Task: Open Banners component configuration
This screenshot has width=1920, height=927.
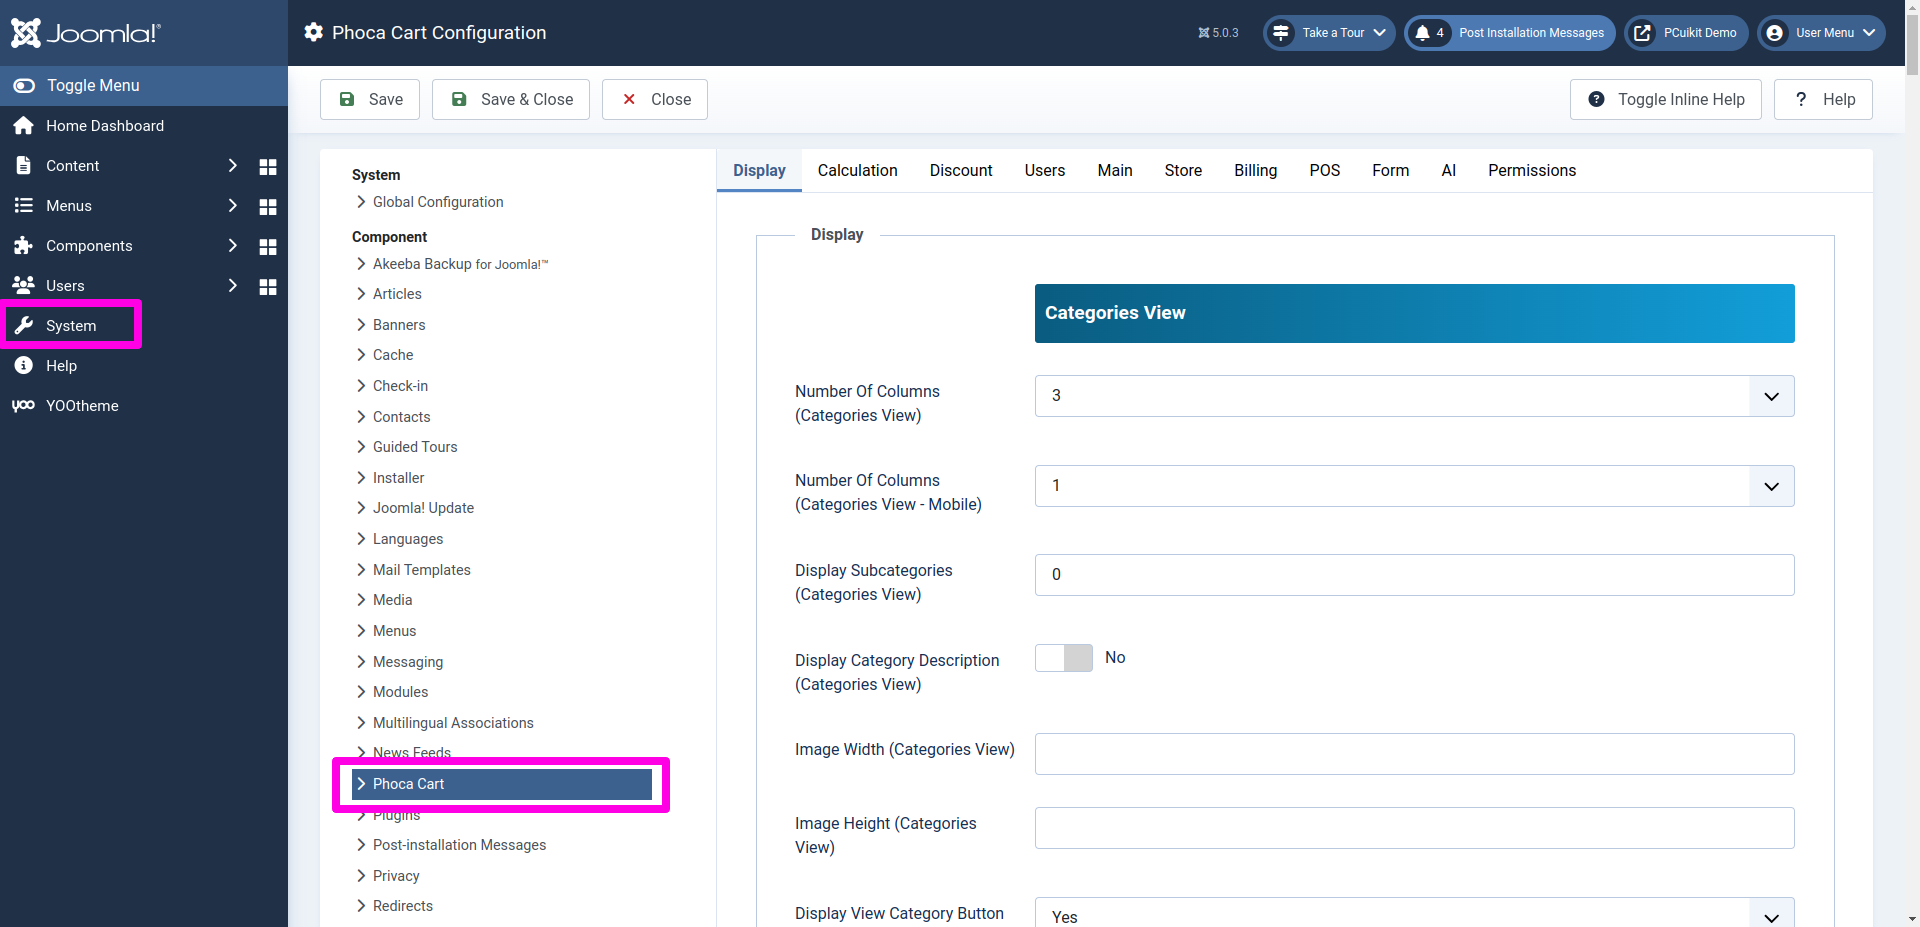Action: (x=399, y=325)
